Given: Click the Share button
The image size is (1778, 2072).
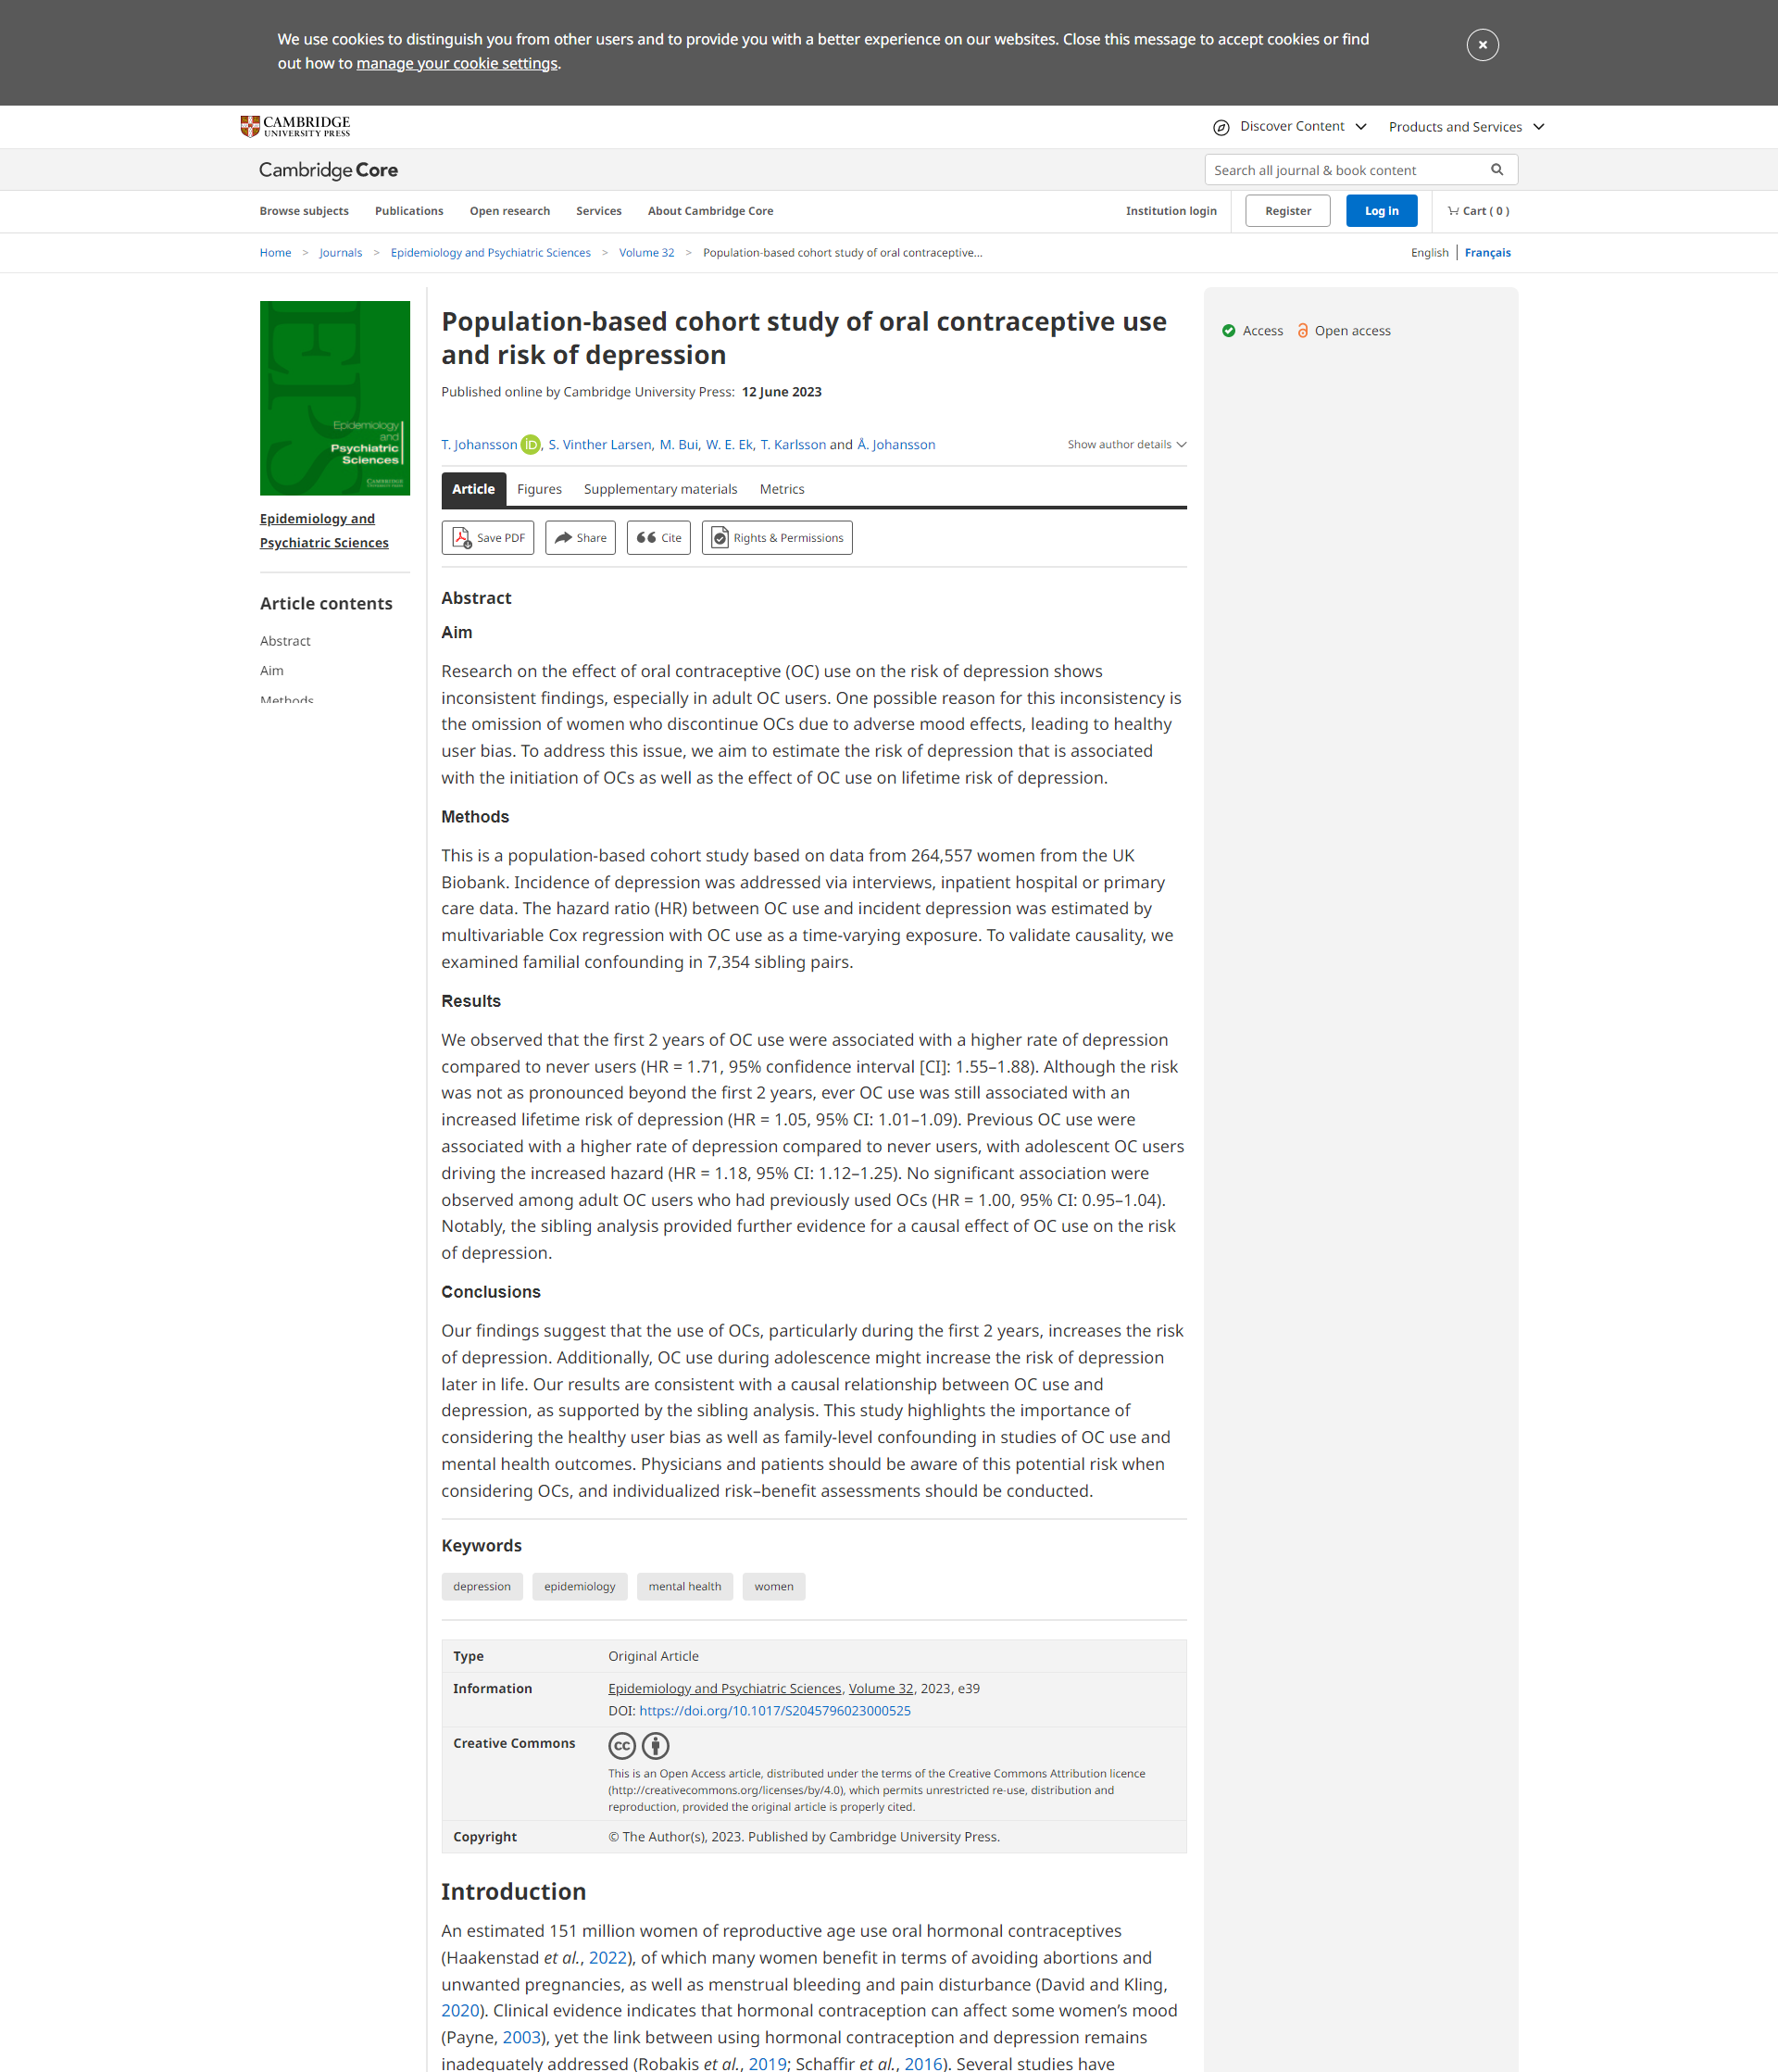Looking at the screenshot, I should (x=580, y=538).
